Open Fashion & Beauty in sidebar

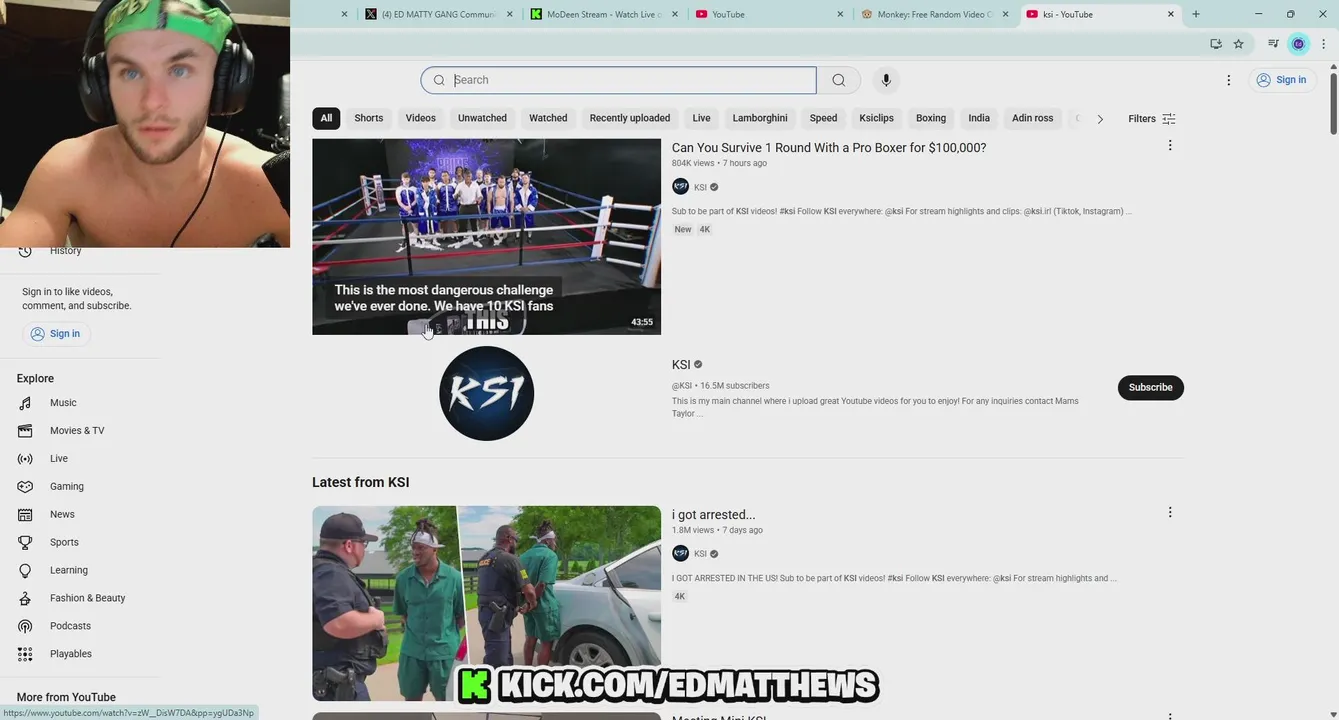click(x=87, y=599)
